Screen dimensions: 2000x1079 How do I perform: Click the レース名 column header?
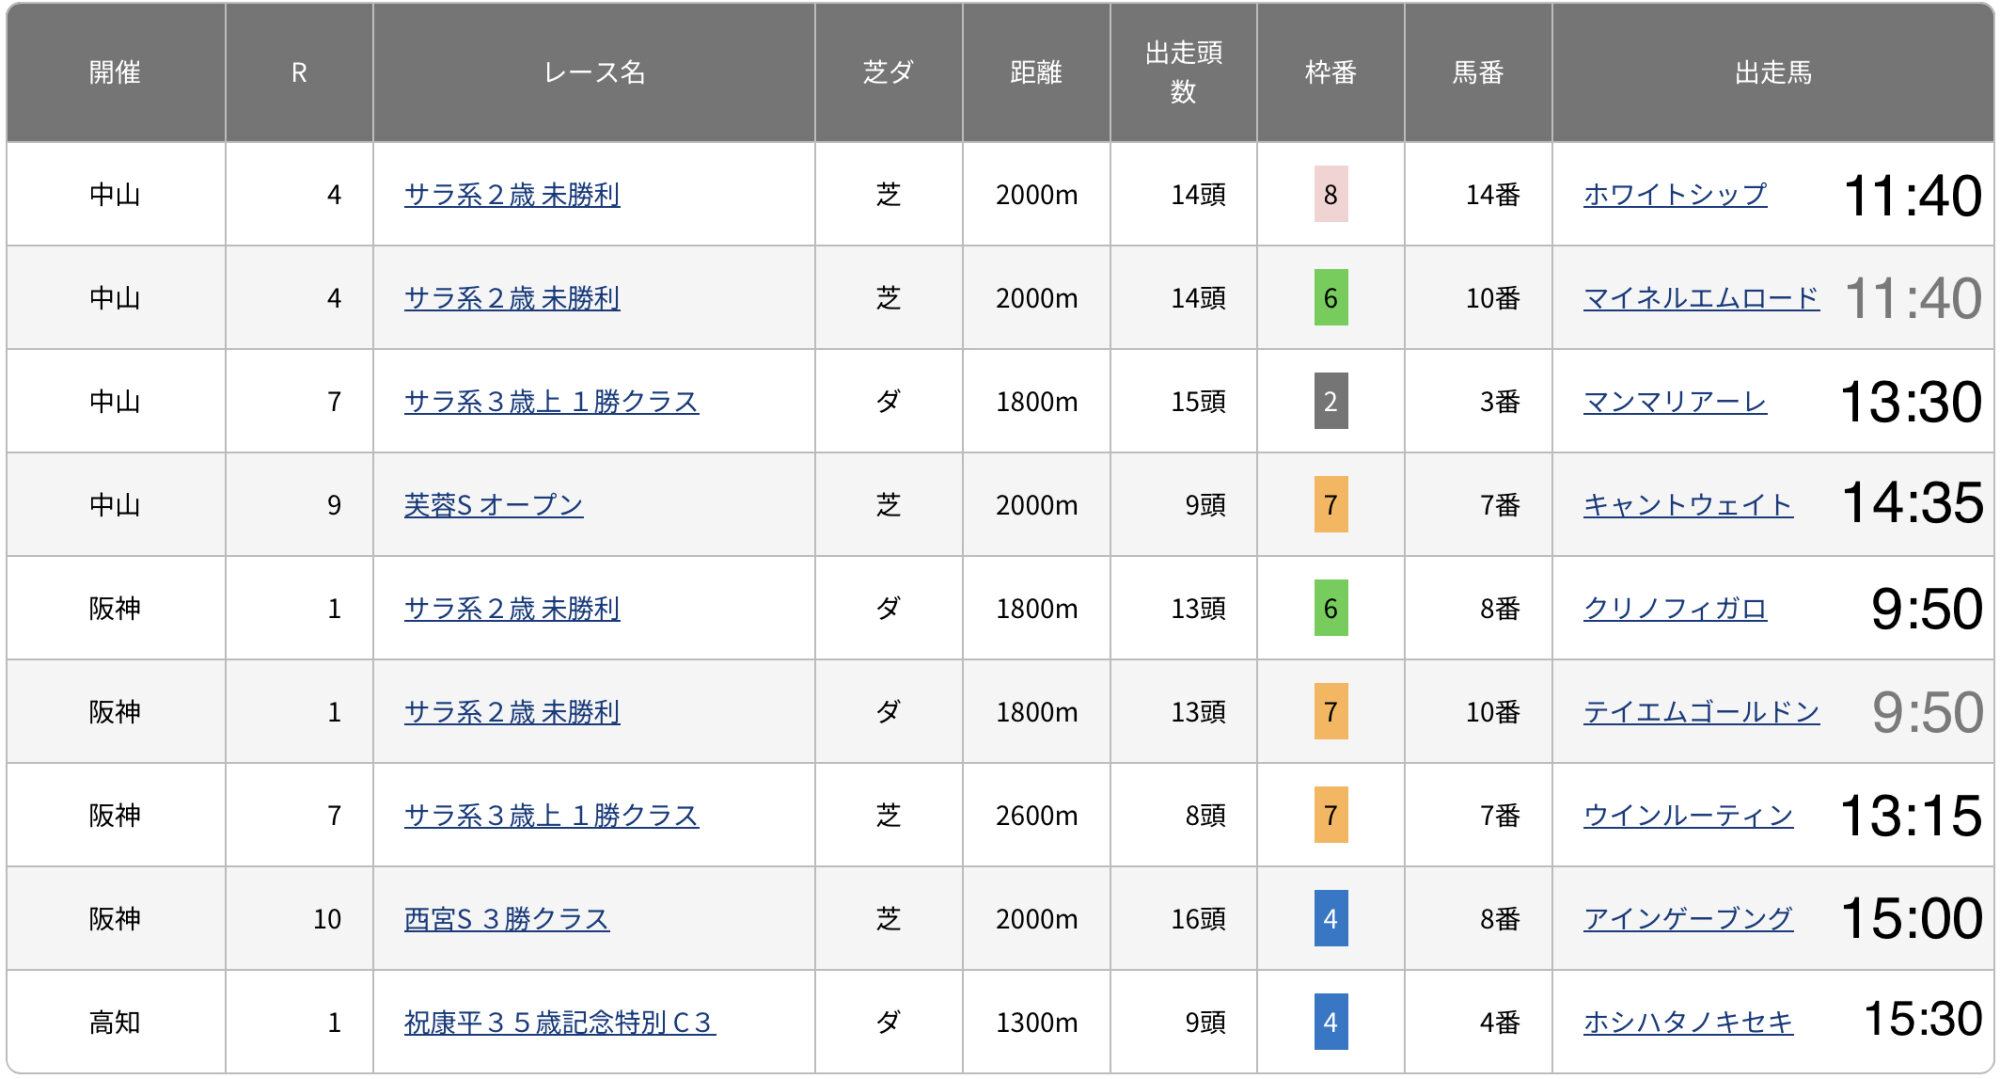coord(594,73)
